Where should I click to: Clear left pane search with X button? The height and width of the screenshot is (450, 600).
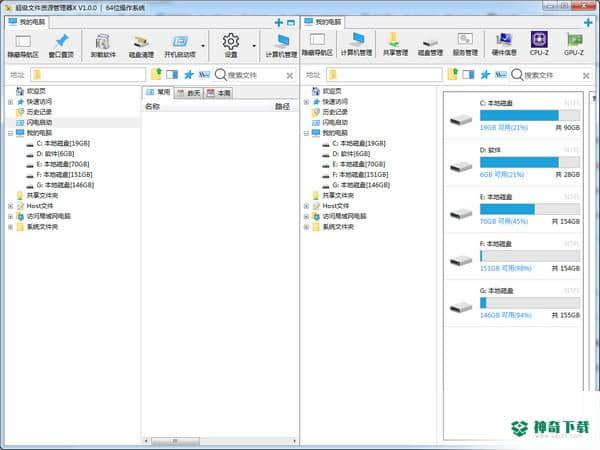click(290, 75)
